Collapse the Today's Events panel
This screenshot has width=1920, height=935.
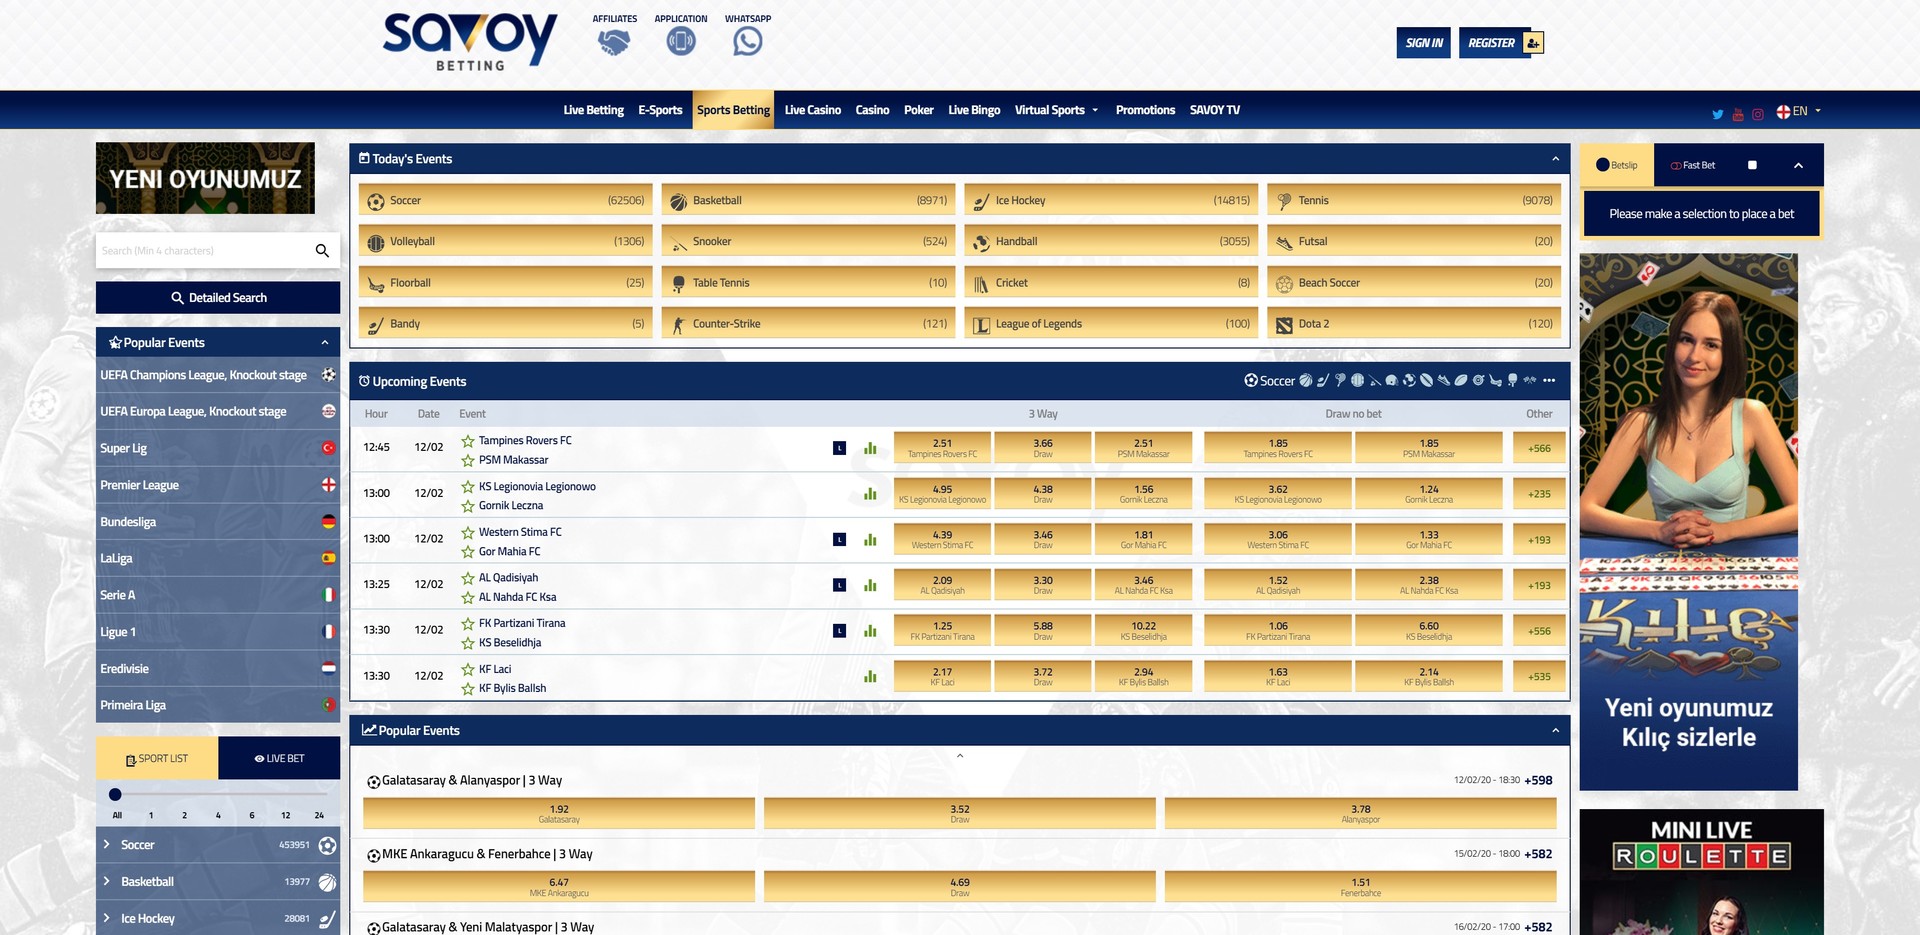[1555, 159]
